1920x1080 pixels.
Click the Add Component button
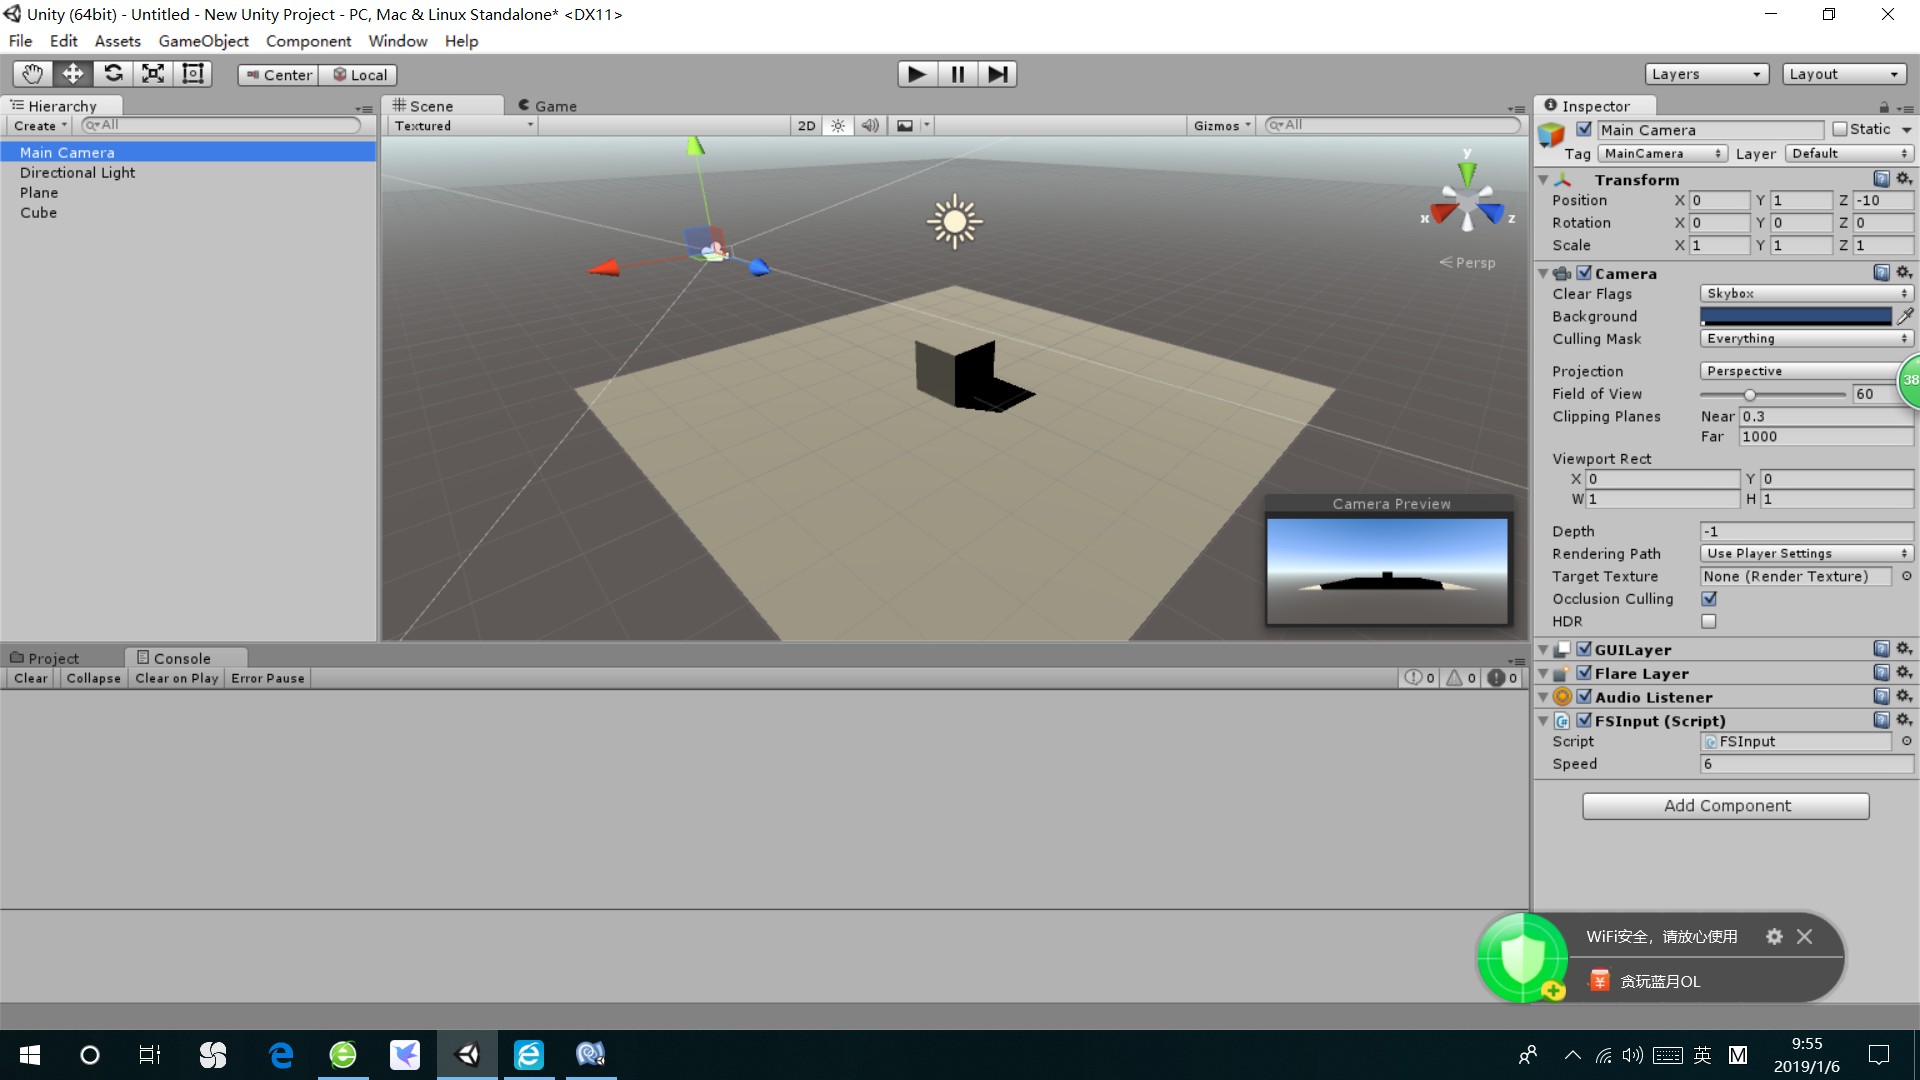point(1725,805)
